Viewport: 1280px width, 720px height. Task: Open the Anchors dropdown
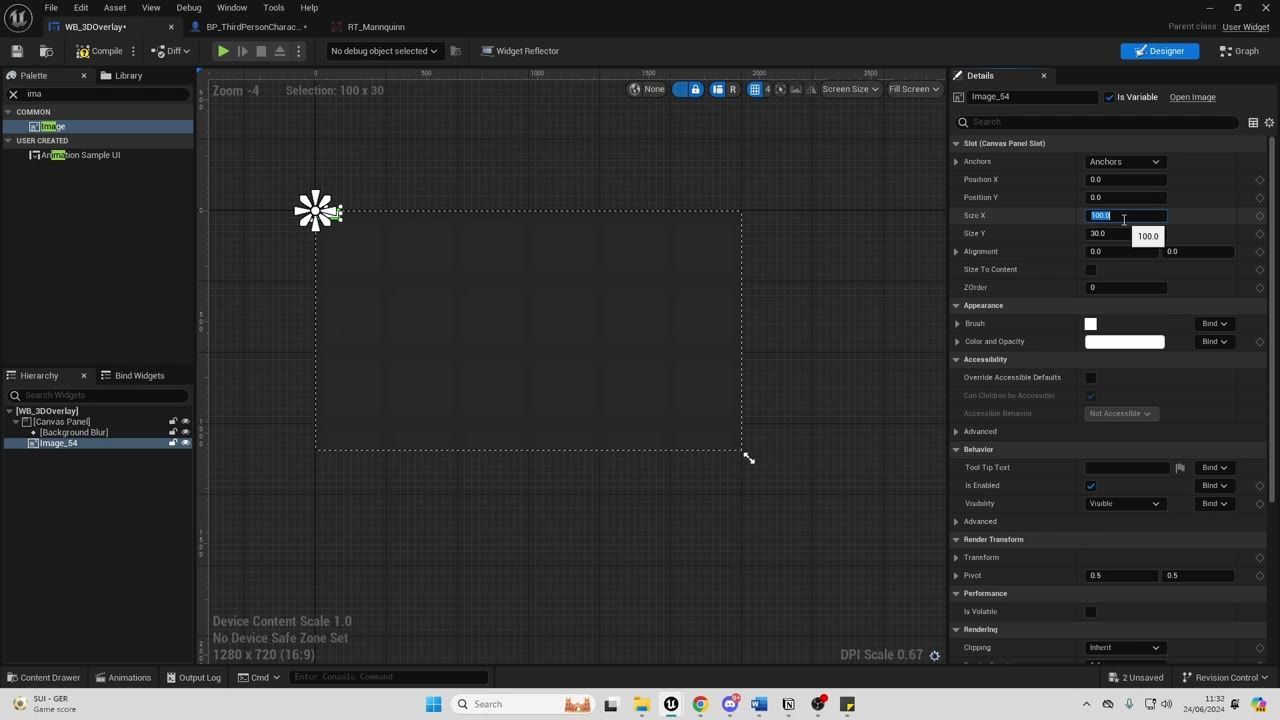1125,162
